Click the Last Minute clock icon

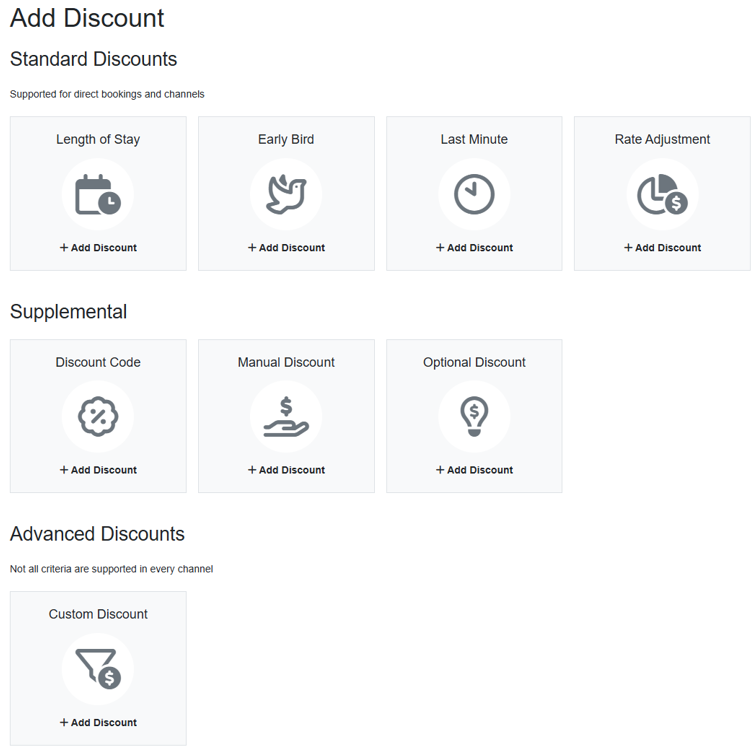pos(474,194)
